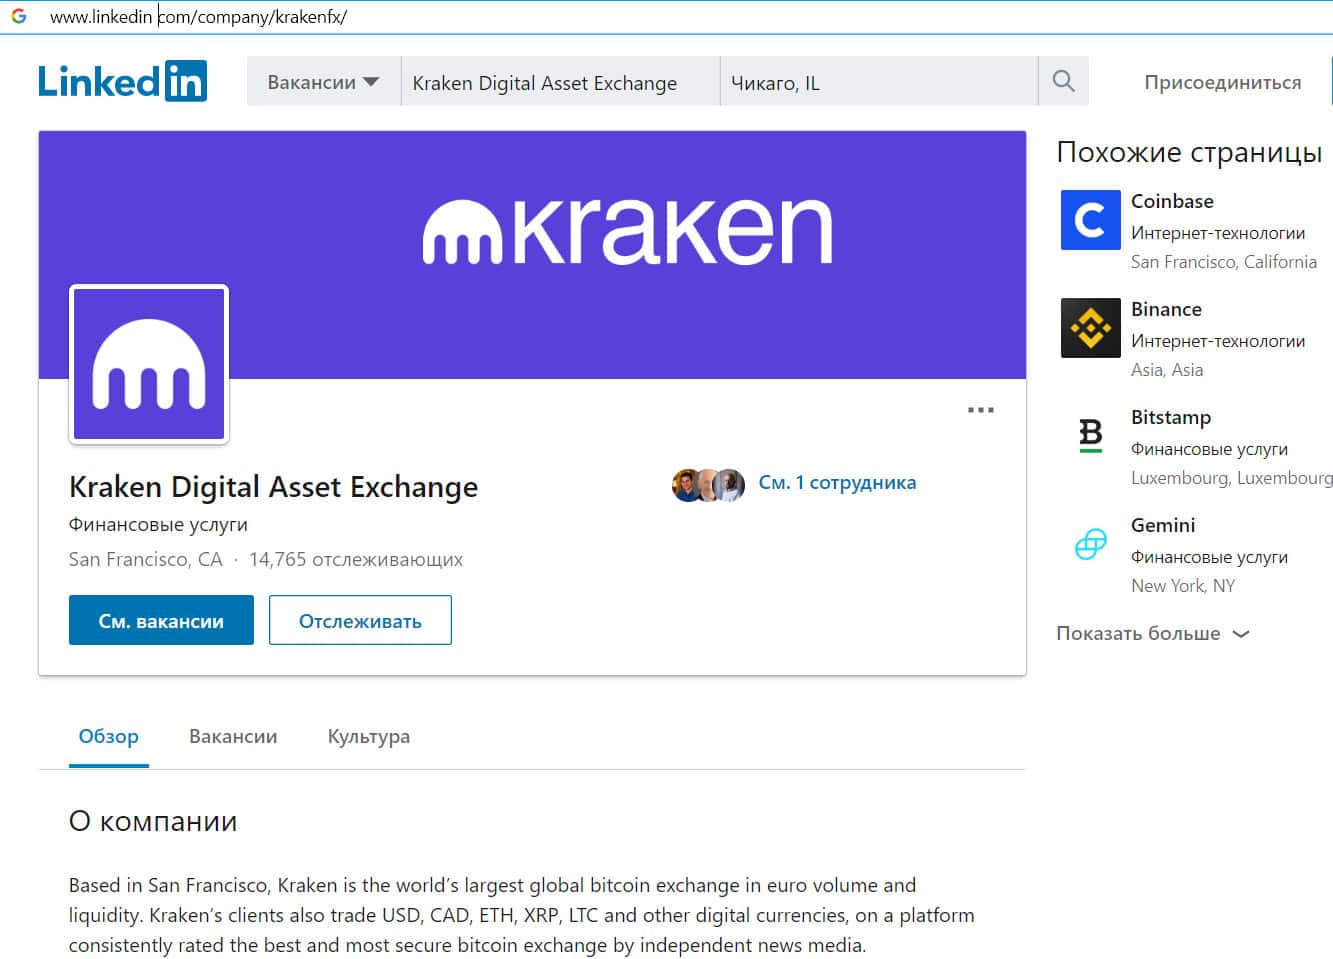This screenshot has height=959, width=1333.
Task: Click the Финансовые услуги text under Kraken heading
Action: click(158, 524)
